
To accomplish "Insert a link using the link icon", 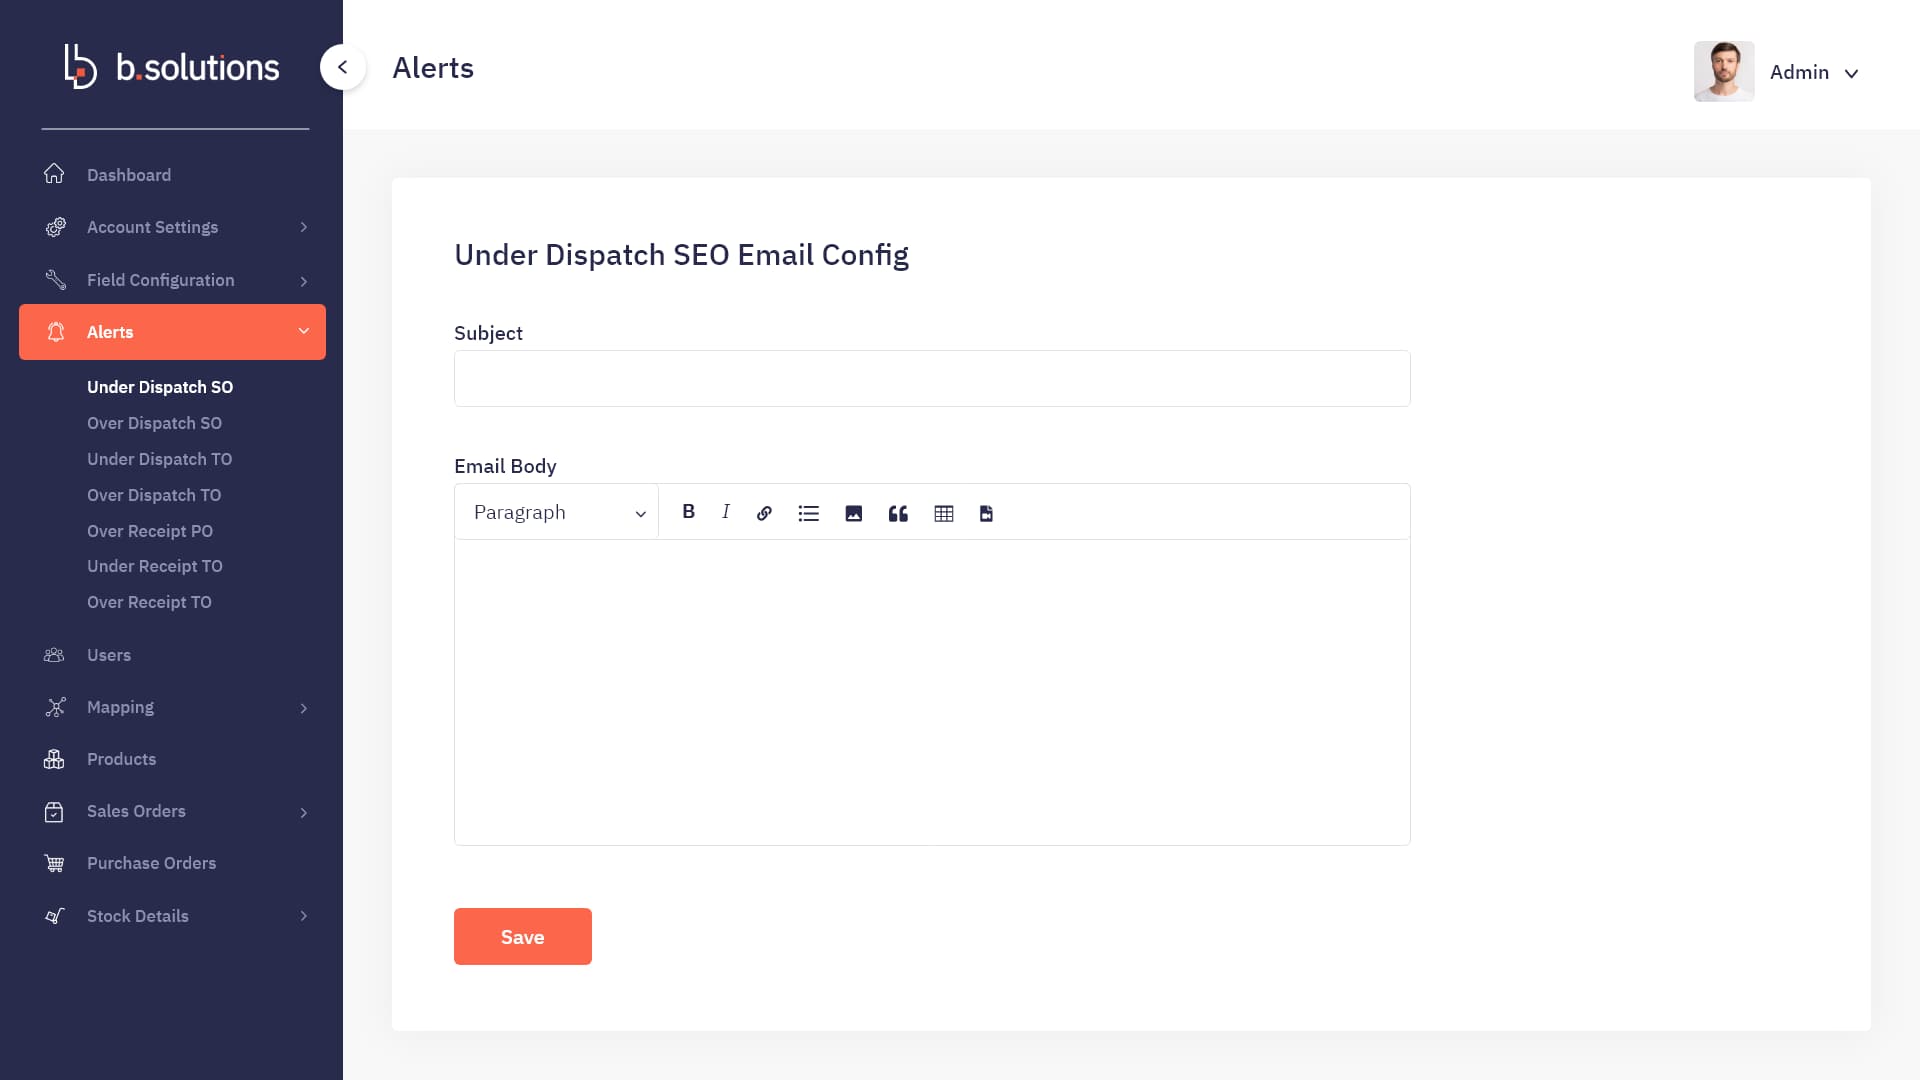I will click(x=764, y=513).
